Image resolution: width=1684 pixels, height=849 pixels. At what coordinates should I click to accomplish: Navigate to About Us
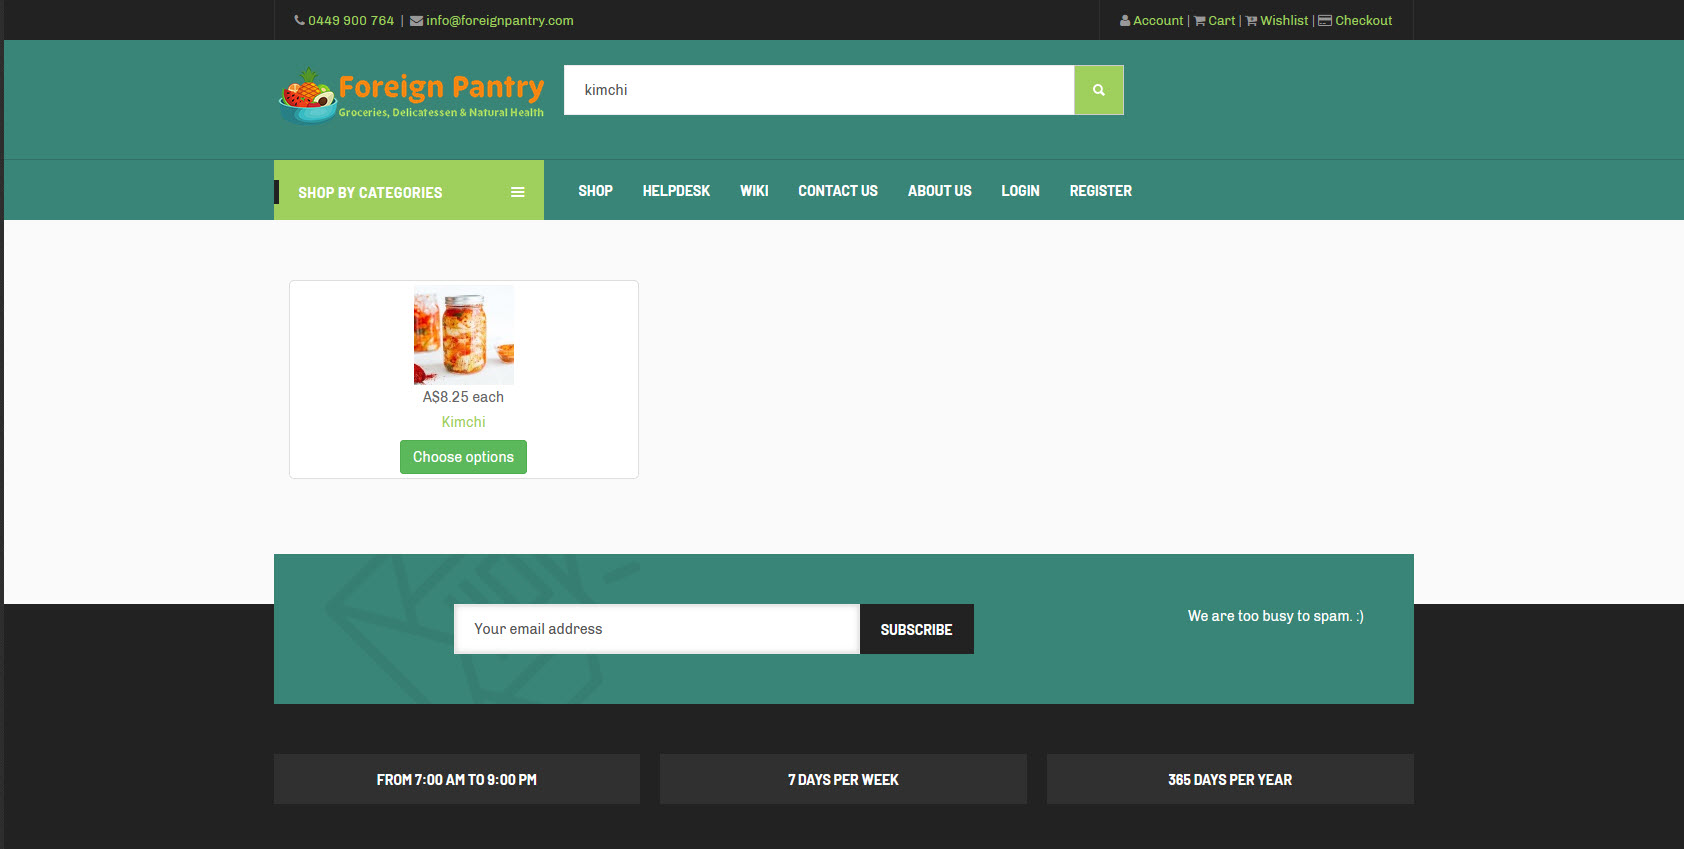[940, 191]
